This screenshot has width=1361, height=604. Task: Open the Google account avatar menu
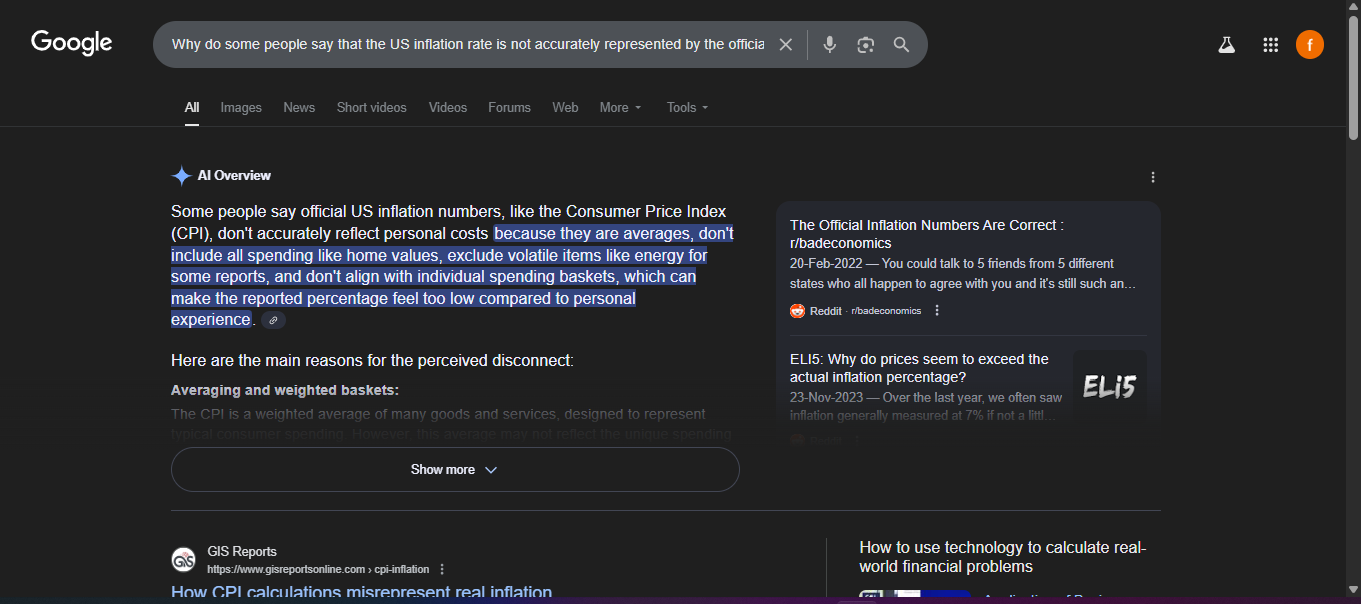[1310, 45]
